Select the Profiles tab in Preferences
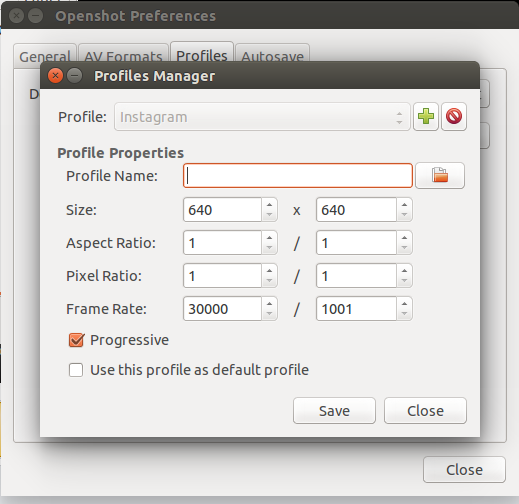 [202, 55]
